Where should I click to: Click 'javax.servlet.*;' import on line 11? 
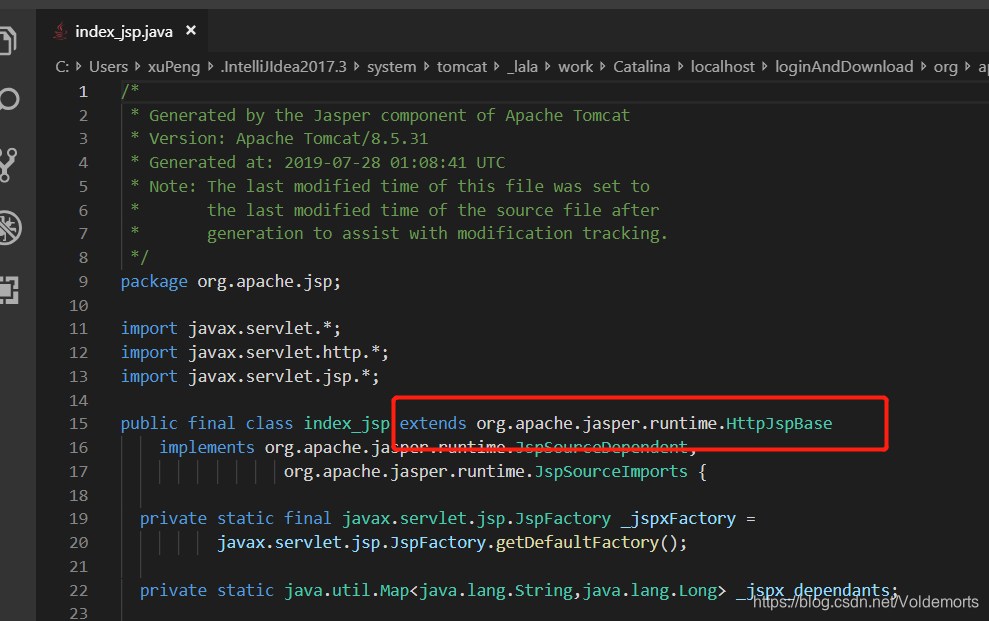pyautogui.click(x=264, y=328)
